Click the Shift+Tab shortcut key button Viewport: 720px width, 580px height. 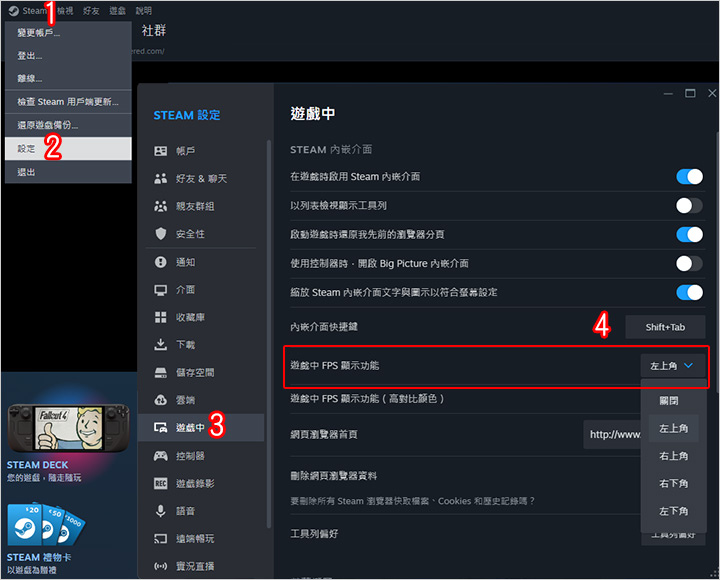coord(665,327)
